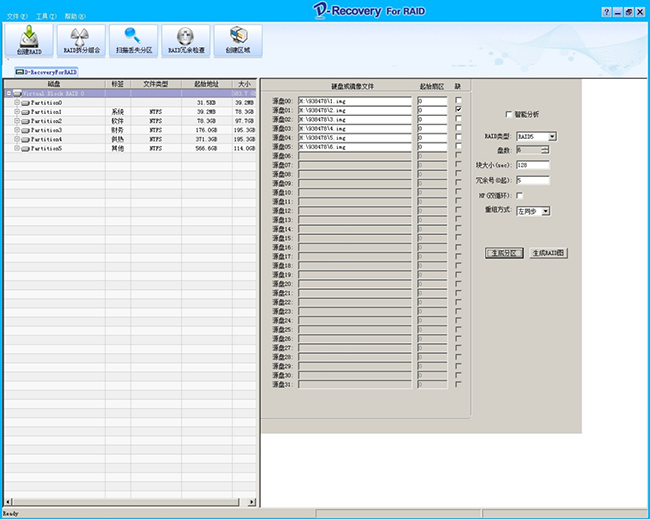Viewport: 650px width, 520px height.
Task: Expand the Partition2 tree node
Action: tap(17, 120)
